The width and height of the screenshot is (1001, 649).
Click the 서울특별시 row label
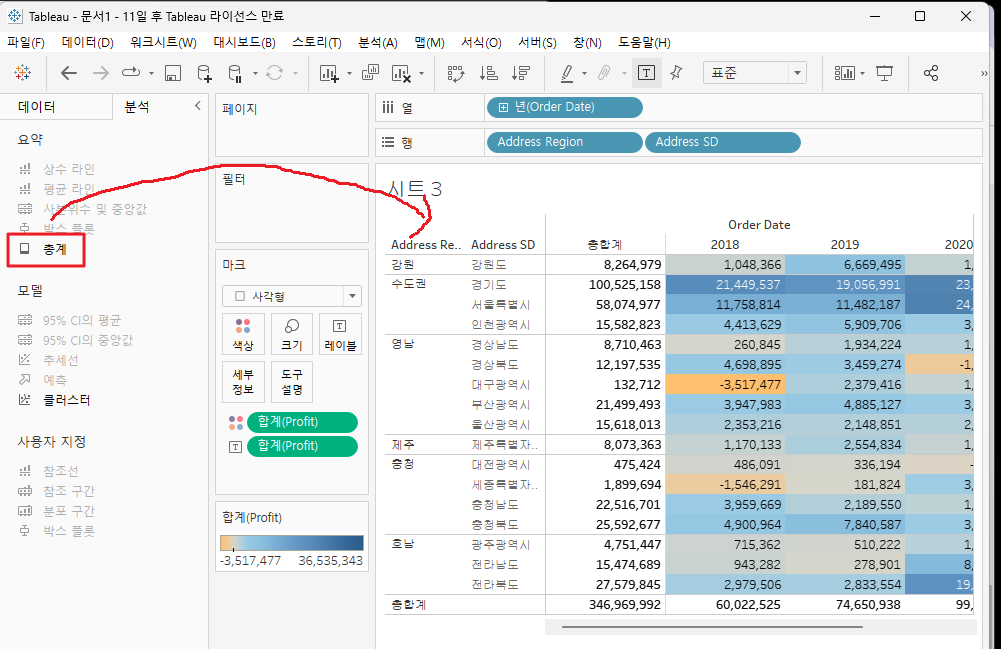[x=501, y=305]
